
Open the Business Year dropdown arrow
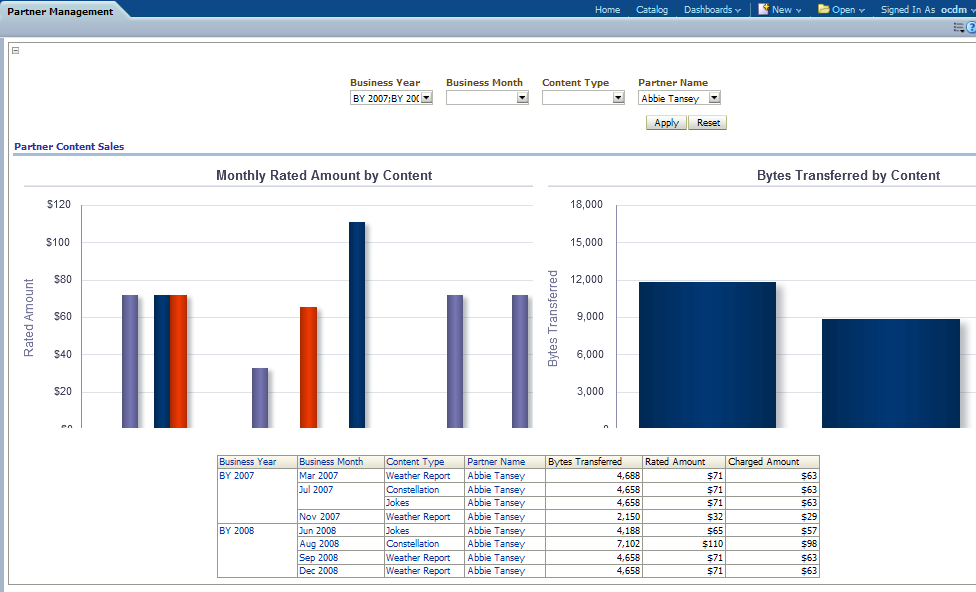426,98
